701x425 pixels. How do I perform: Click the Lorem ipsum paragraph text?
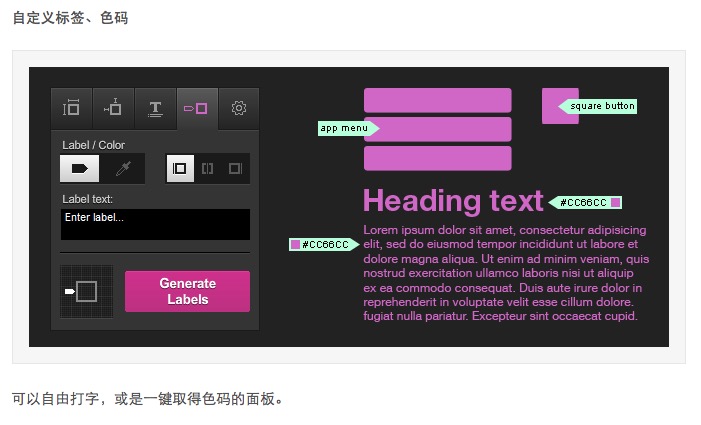[506, 273]
